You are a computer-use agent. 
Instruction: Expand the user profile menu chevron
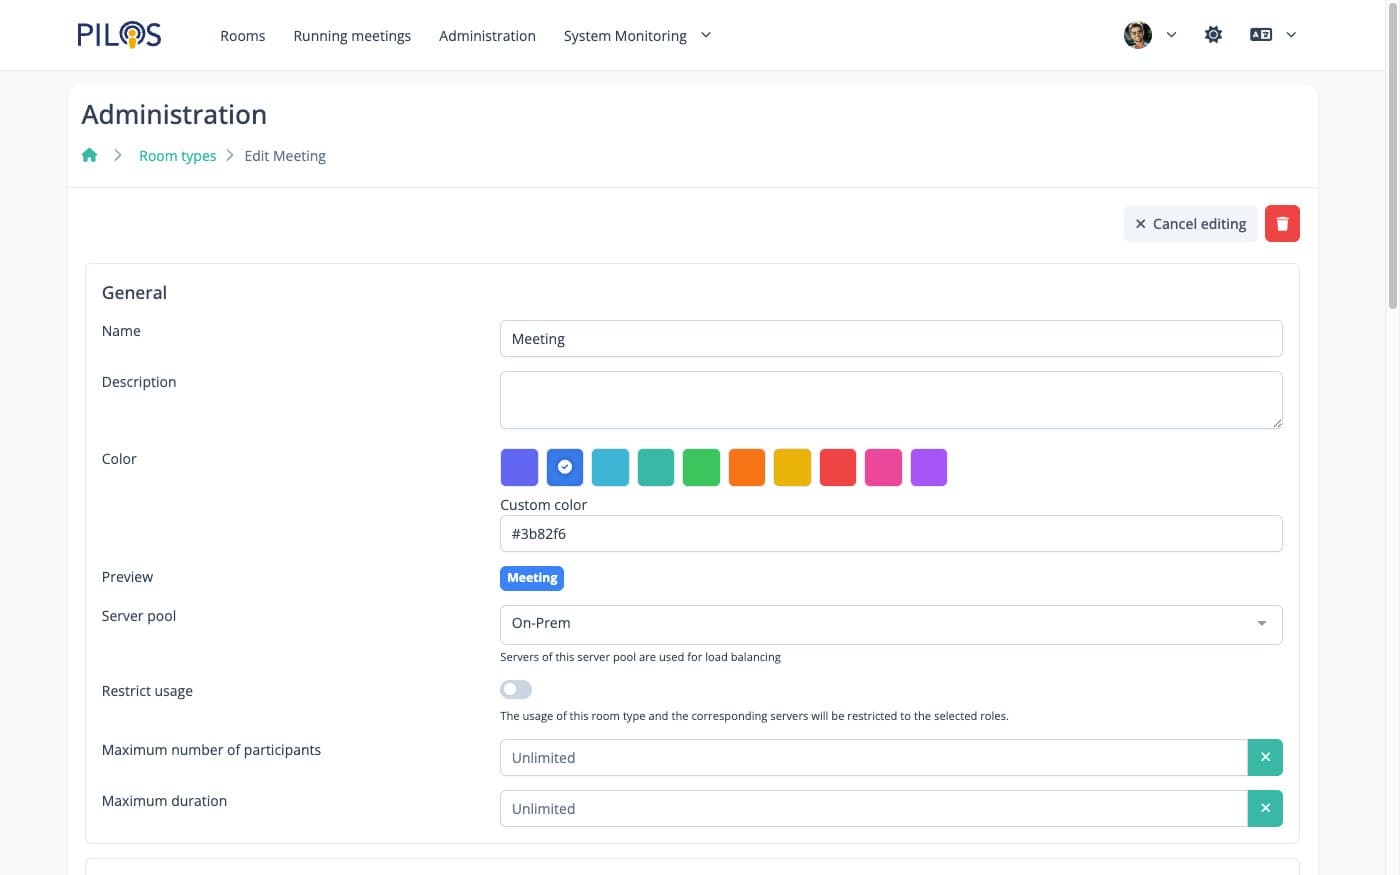pos(1171,35)
